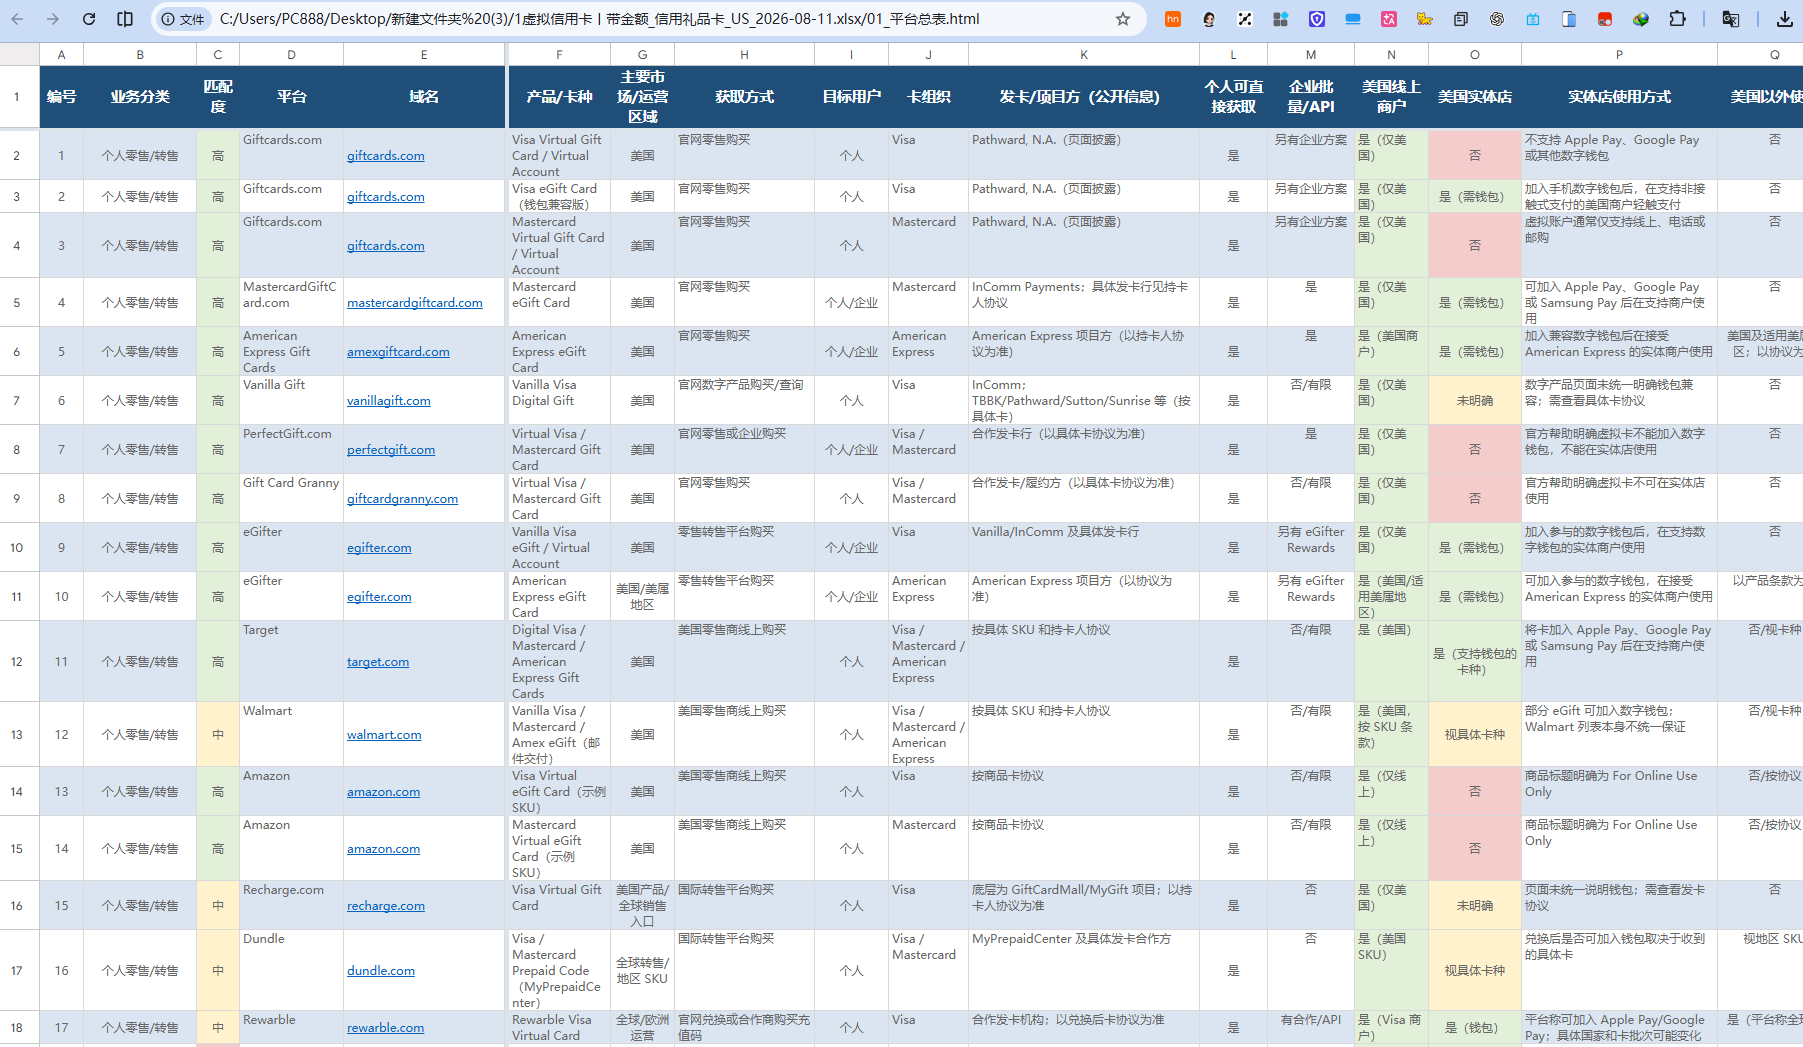Go back using the browser back arrow
1803x1047 pixels.
[18, 19]
